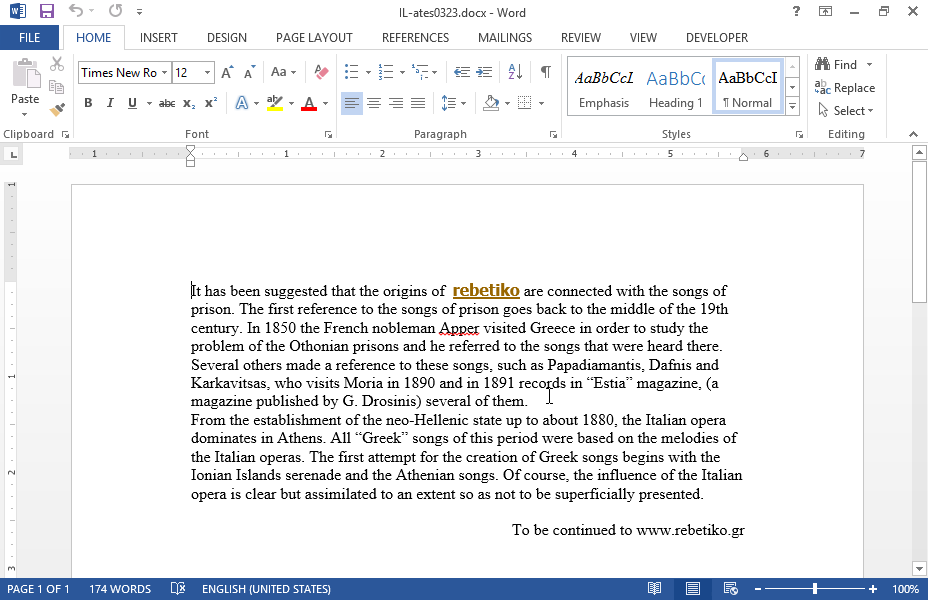The height and width of the screenshot is (600, 928).
Task: Click the Save icon in Quick Access Toolbar
Action: [x=46, y=12]
